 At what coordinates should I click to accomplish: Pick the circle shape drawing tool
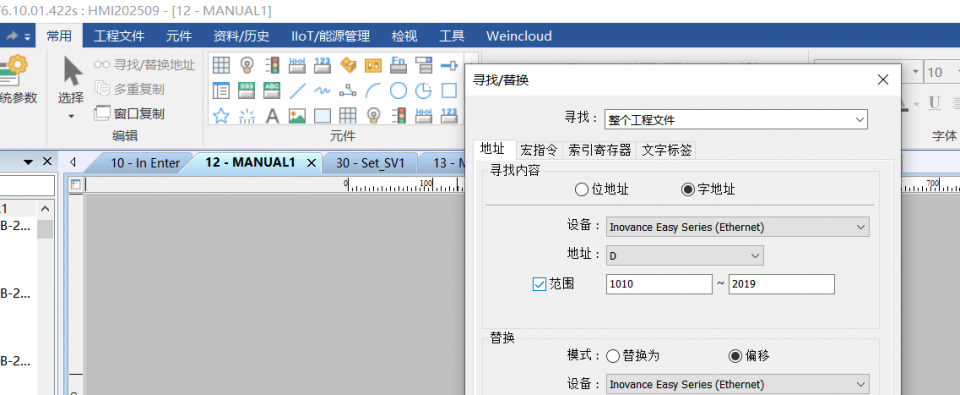tap(399, 91)
